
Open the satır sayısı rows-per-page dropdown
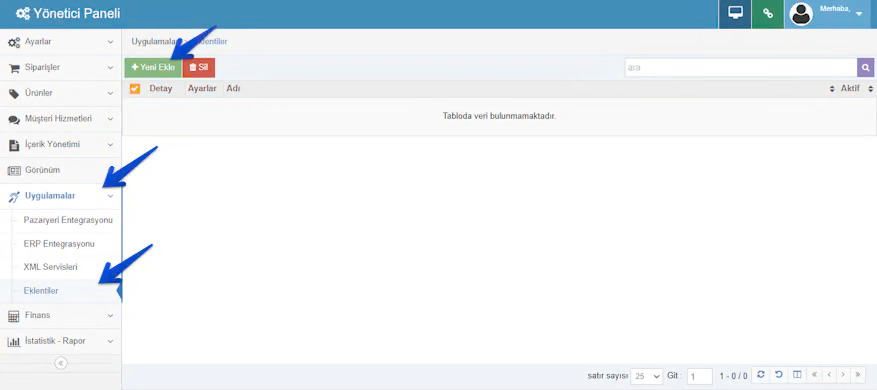[647, 376]
